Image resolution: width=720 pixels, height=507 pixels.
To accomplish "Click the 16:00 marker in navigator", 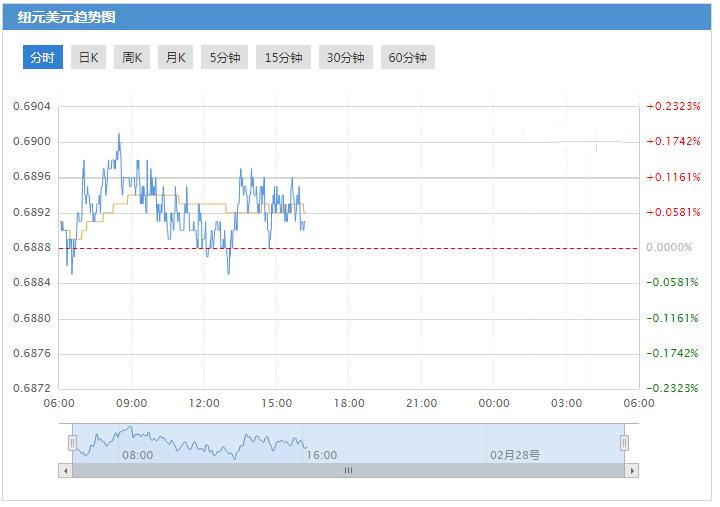I will click(x=321, y=454).
